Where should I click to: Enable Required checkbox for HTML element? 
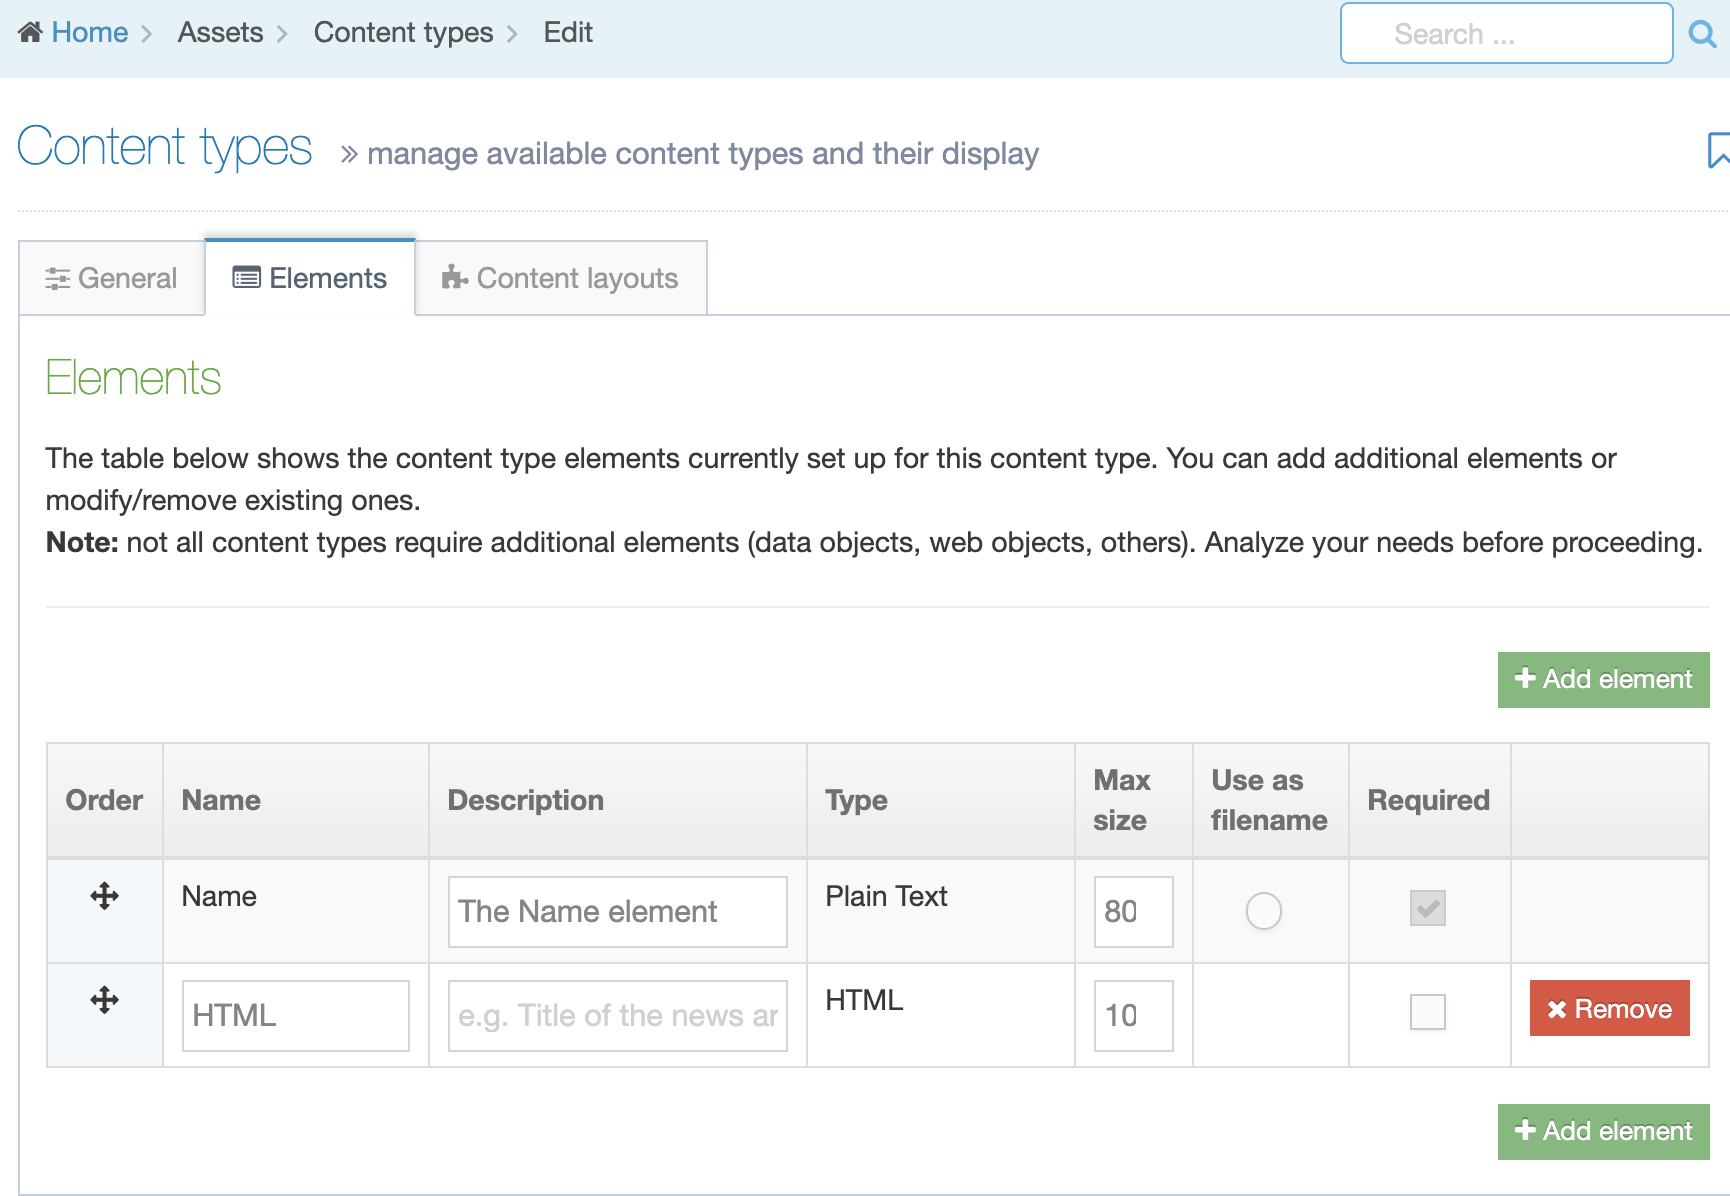click(1427, 1012)
